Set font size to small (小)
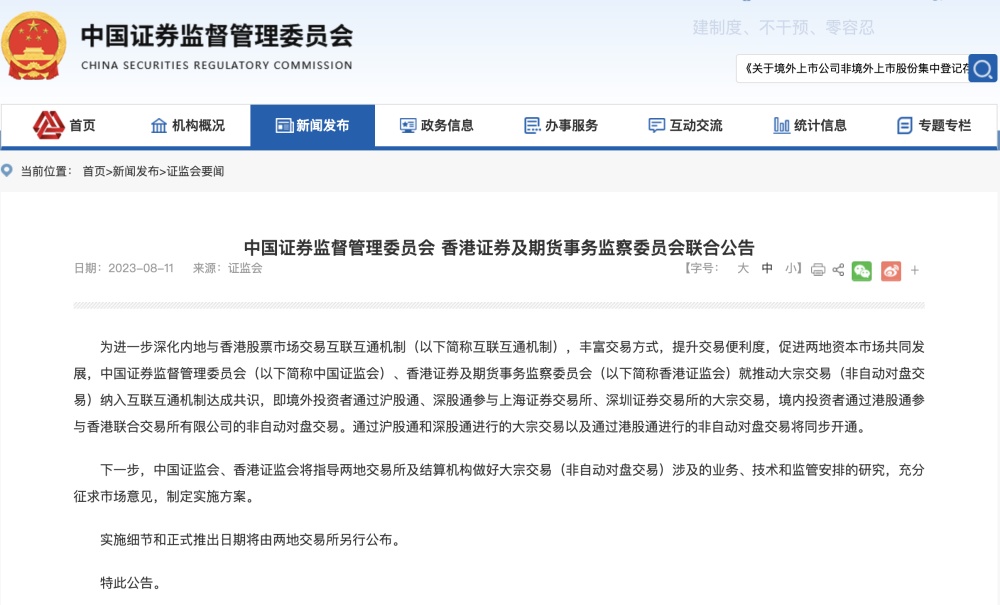Viewport: 1000px width, 605px height. click(x=790, y=269)
